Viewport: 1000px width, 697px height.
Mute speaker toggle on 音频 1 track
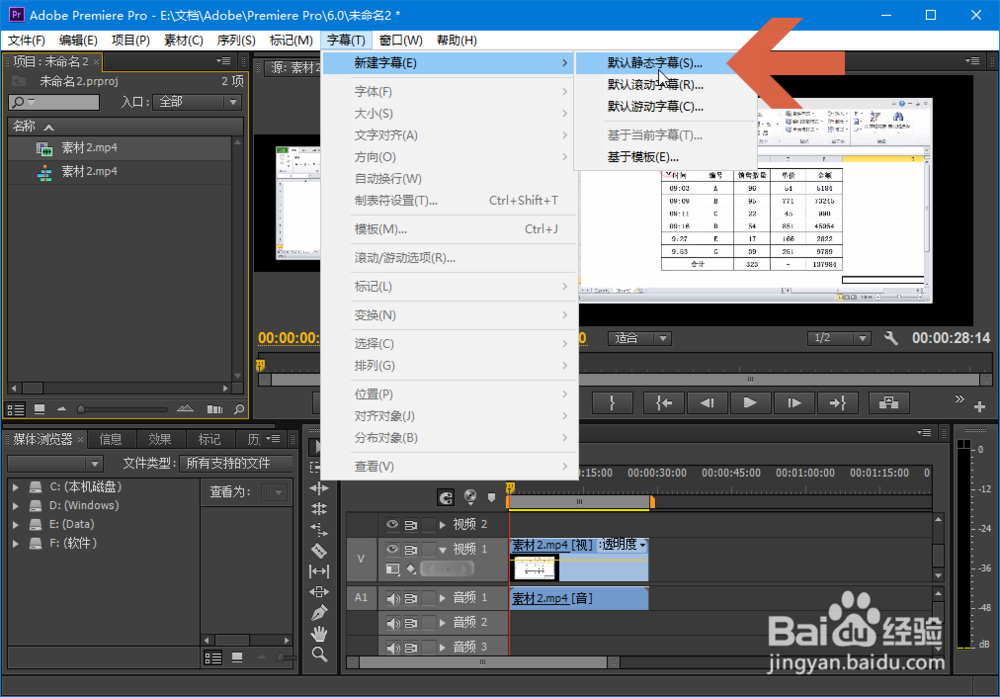pyautogui.click(x=393, y=598)
